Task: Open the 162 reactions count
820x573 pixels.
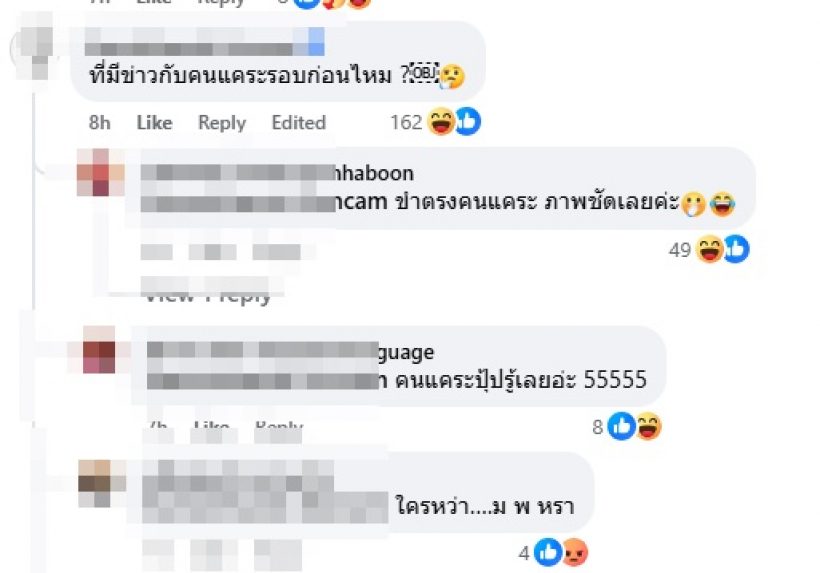Action: tap(406, 122)
